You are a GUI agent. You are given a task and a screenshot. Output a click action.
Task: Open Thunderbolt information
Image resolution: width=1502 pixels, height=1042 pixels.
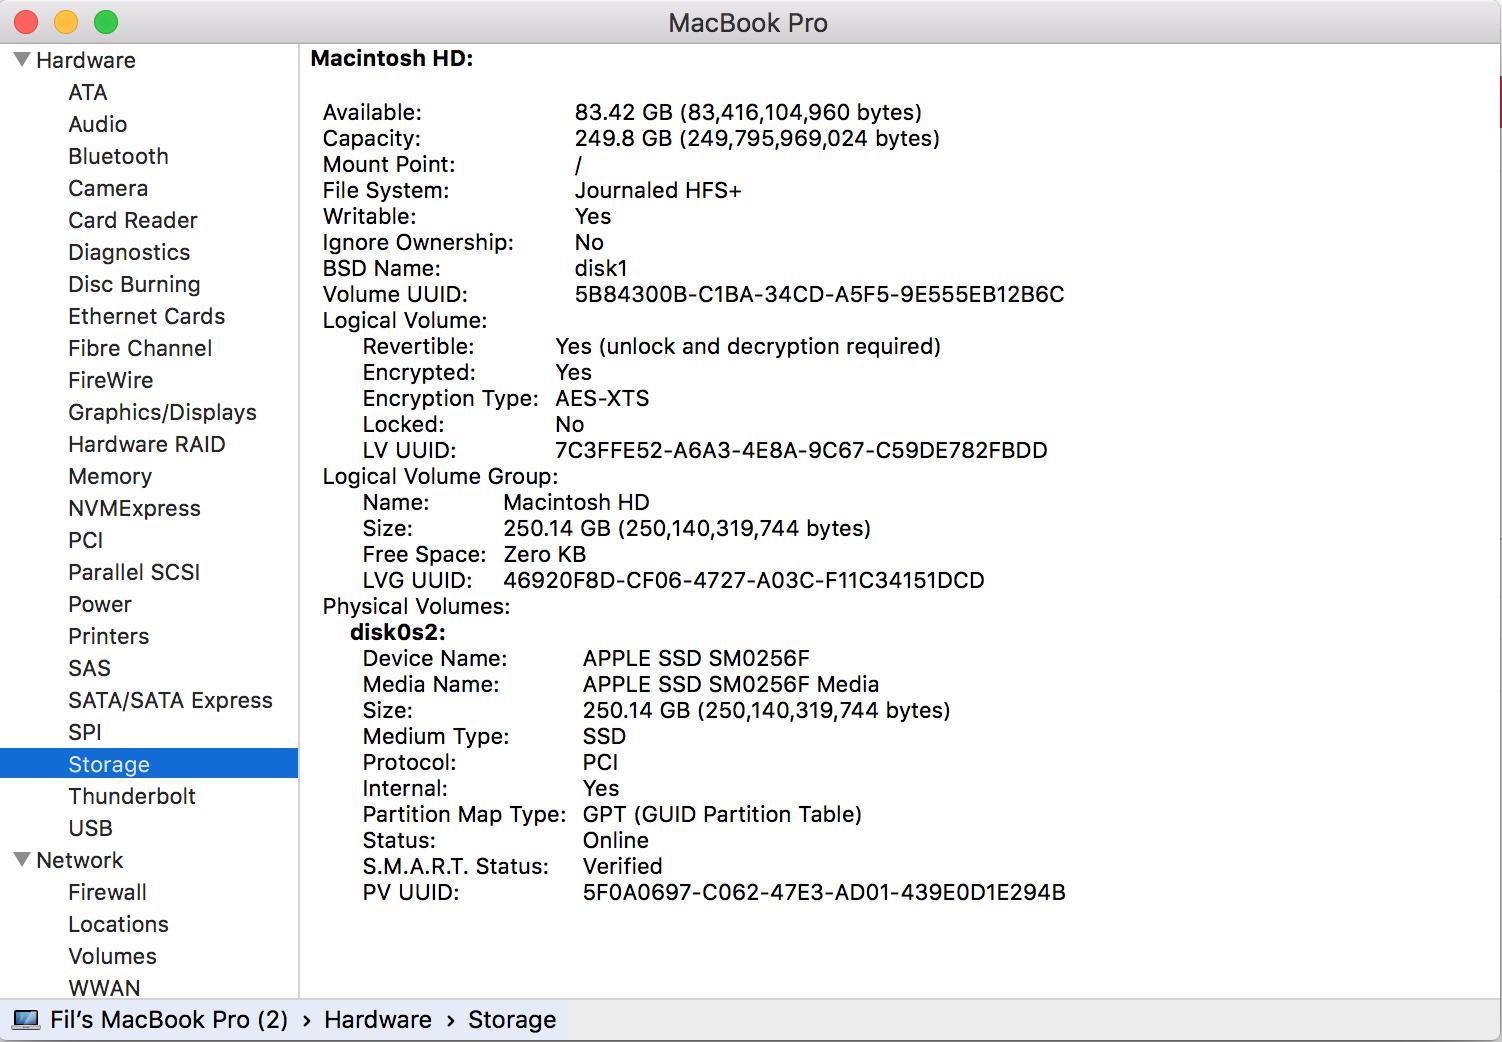[132, 796]
